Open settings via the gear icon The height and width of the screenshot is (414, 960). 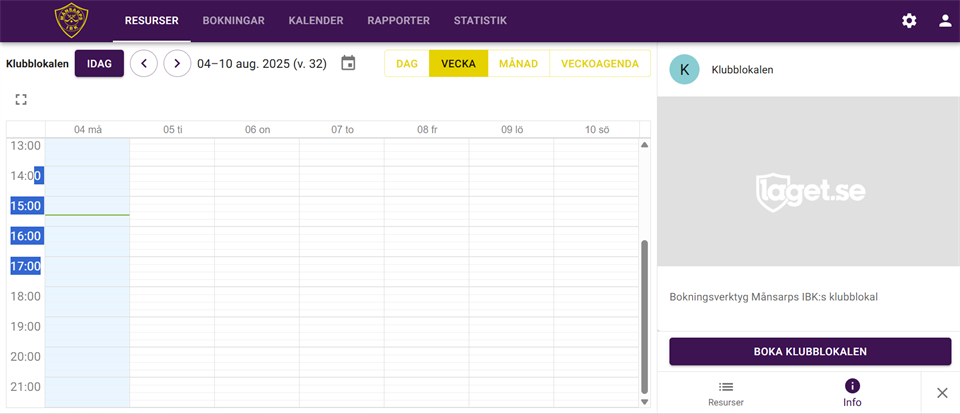[909, 21]
